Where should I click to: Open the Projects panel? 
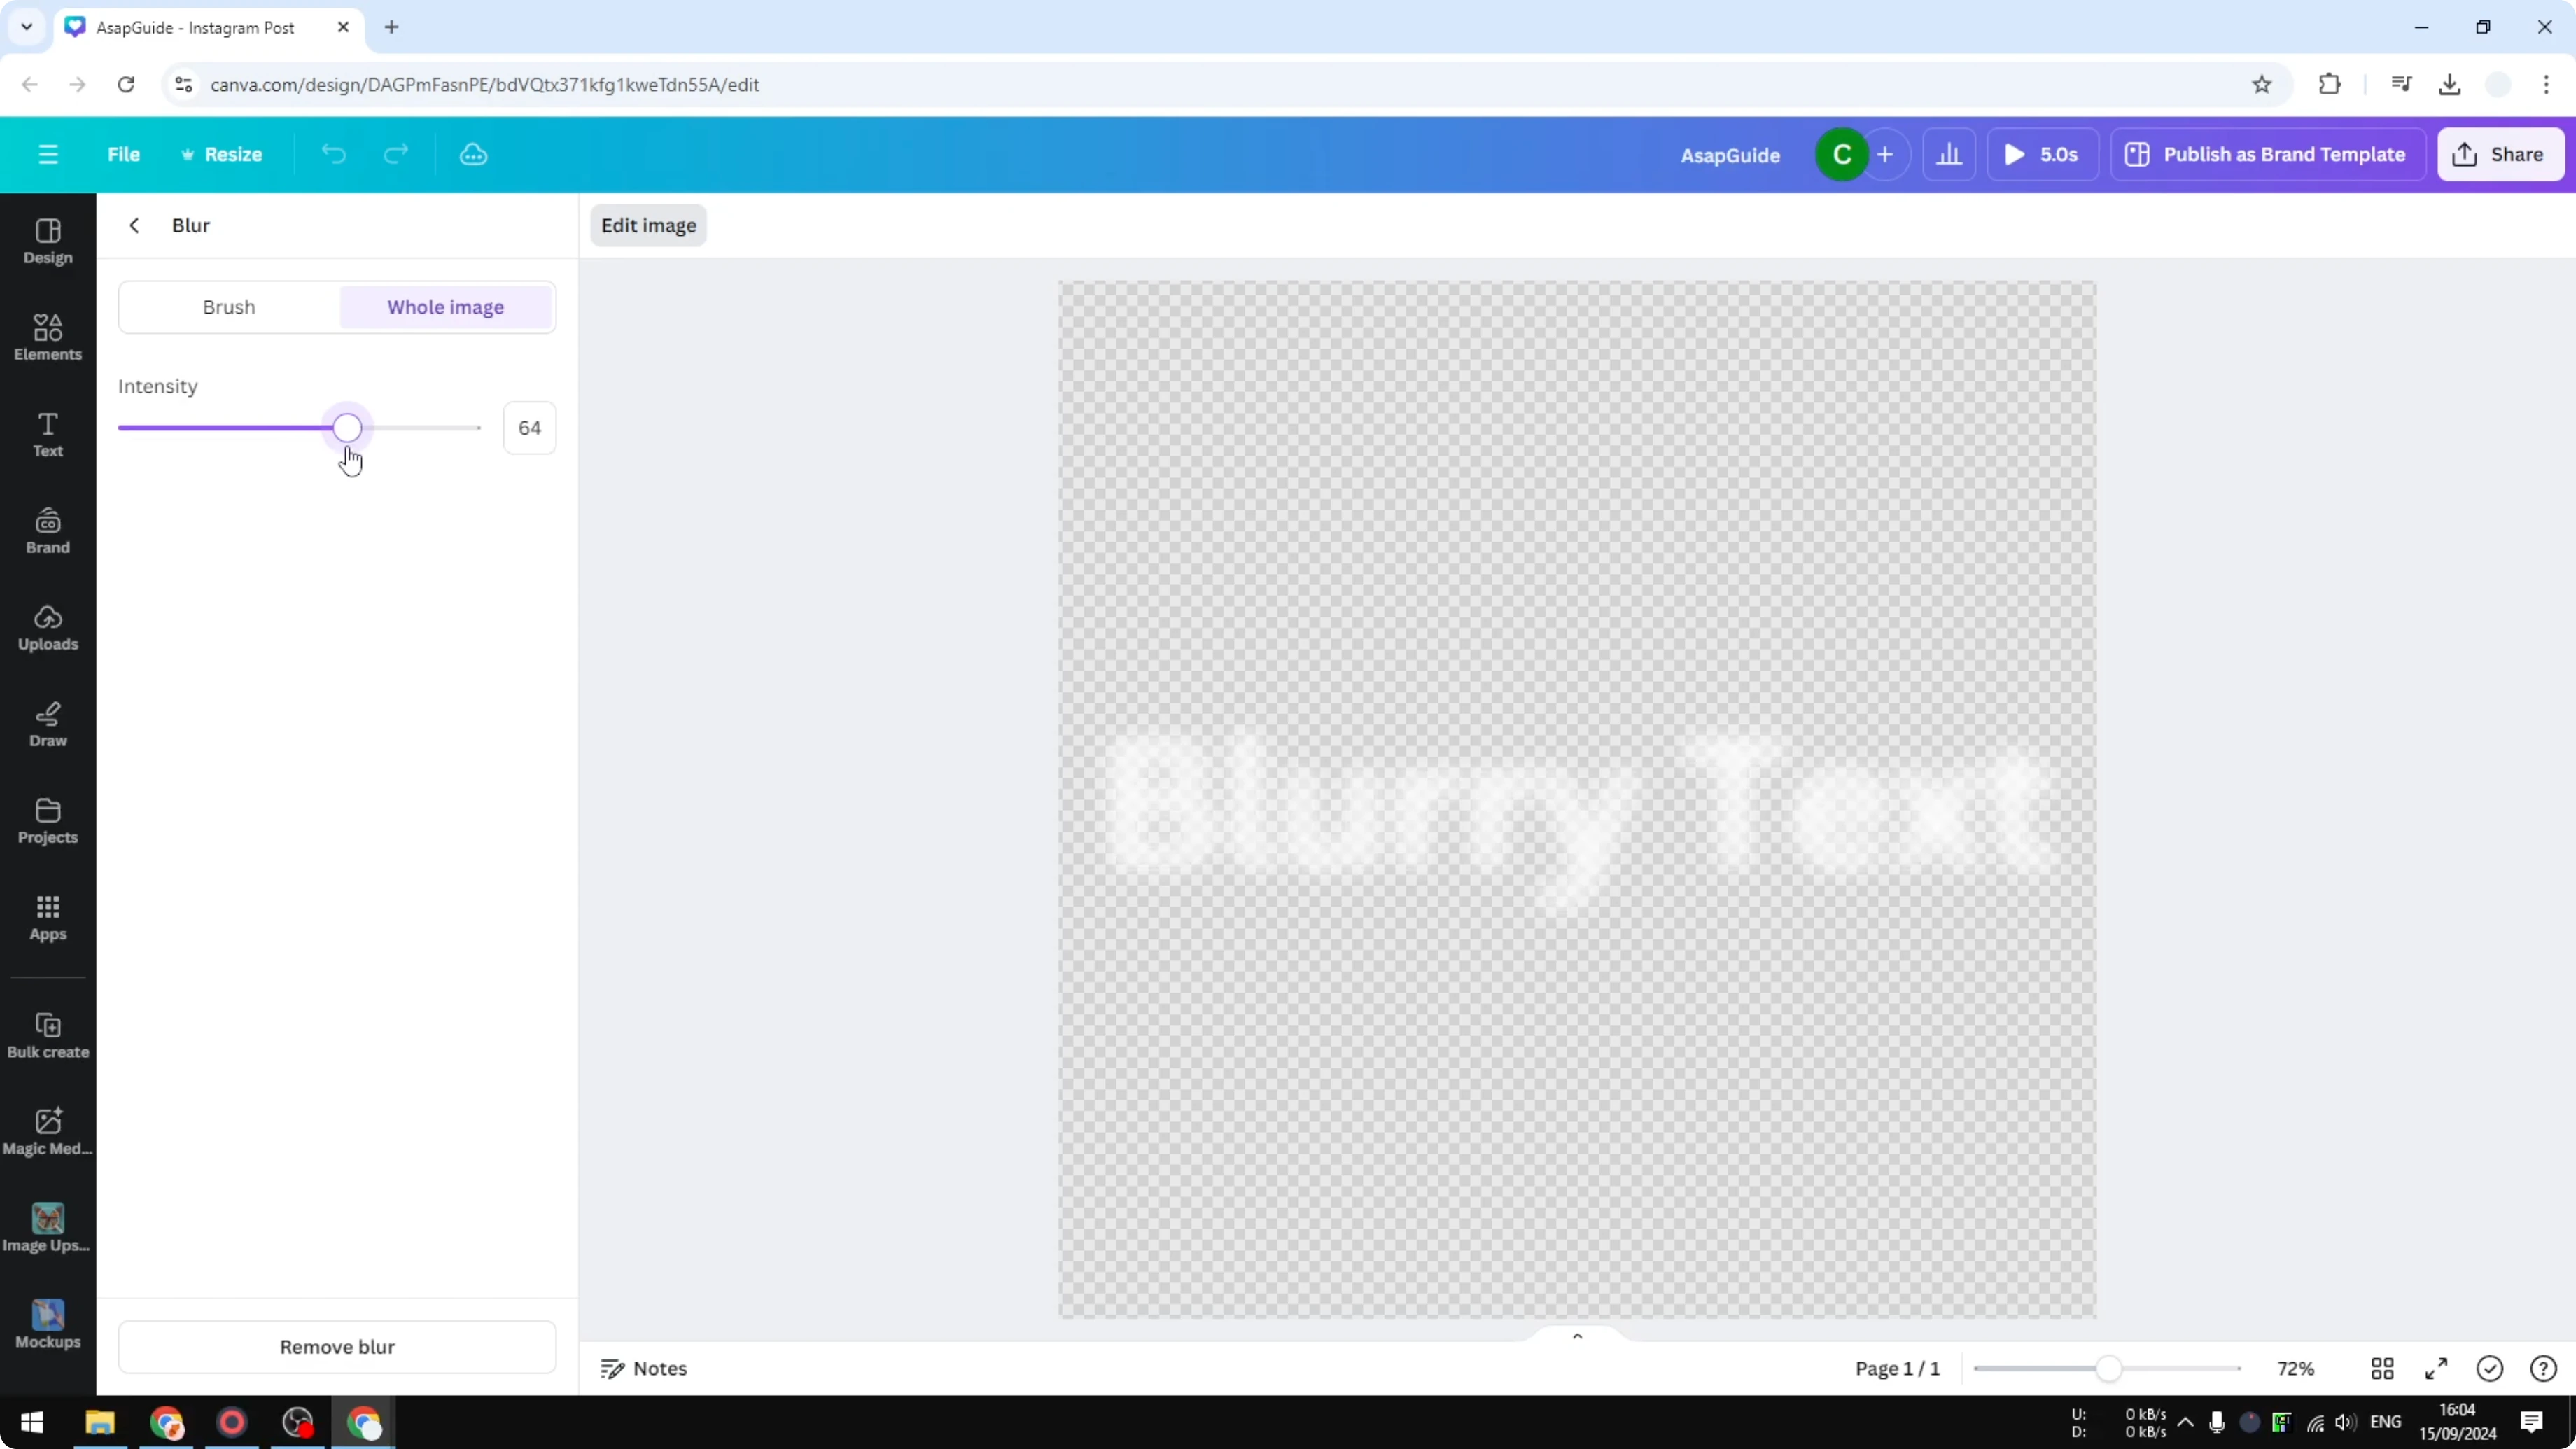[48, 821]
